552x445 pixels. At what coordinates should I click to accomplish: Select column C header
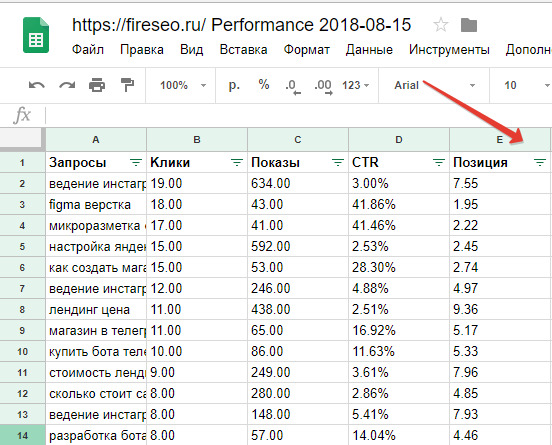pos(298,139)
